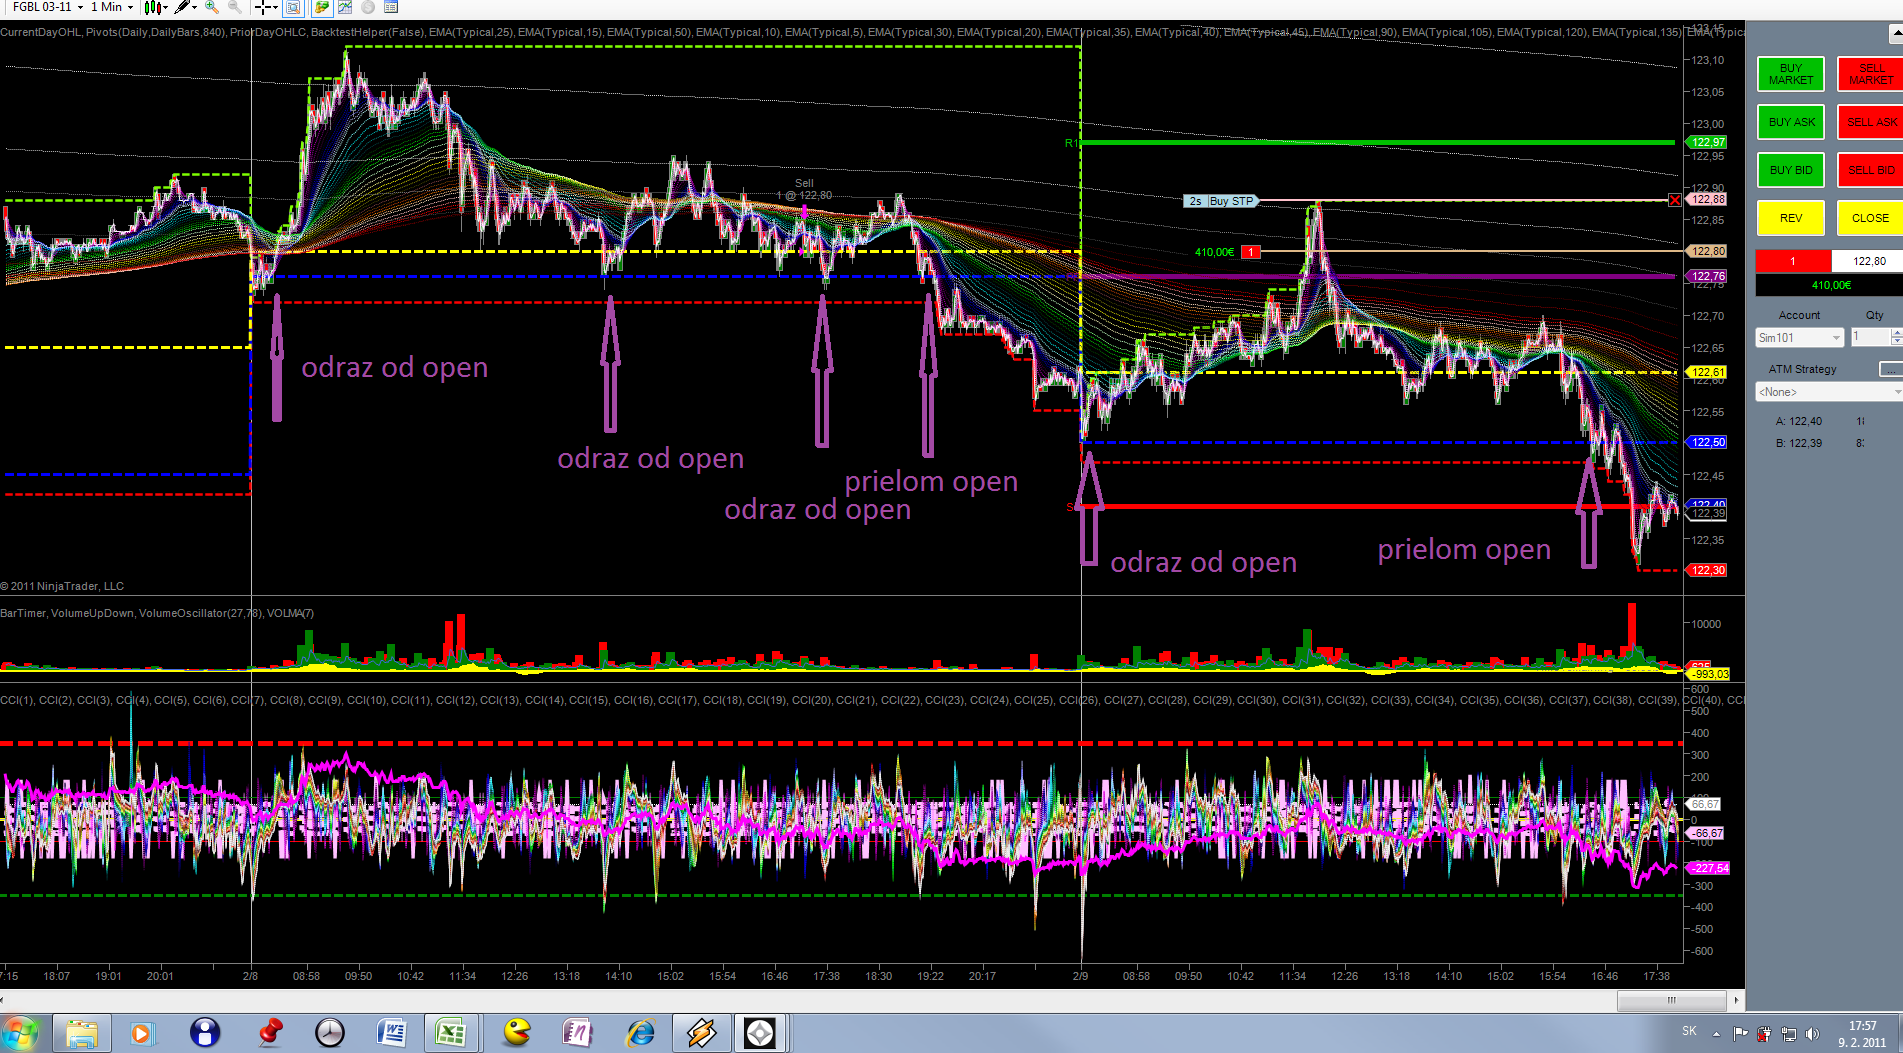Click the BUY BID button
Screen dimensions: 1903x1053
tap(1791, 170)
